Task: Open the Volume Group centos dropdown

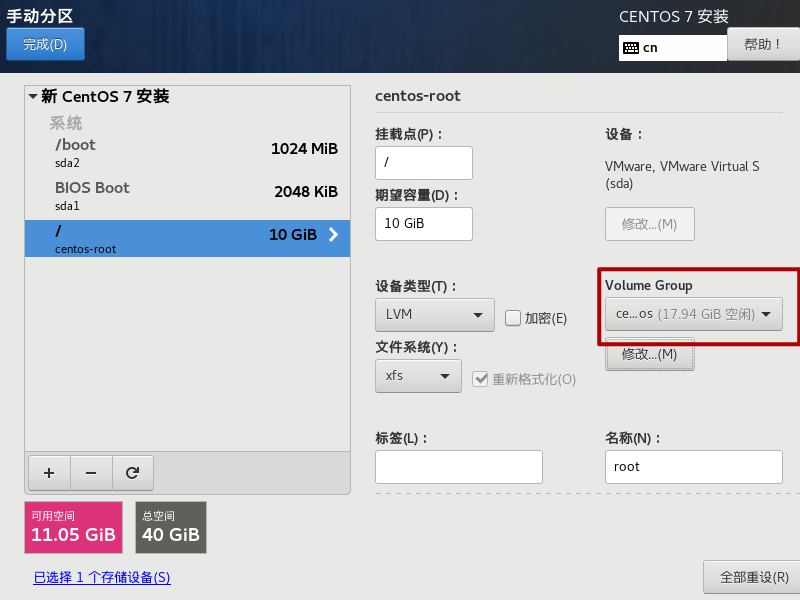Action: [x=693, y=314]
